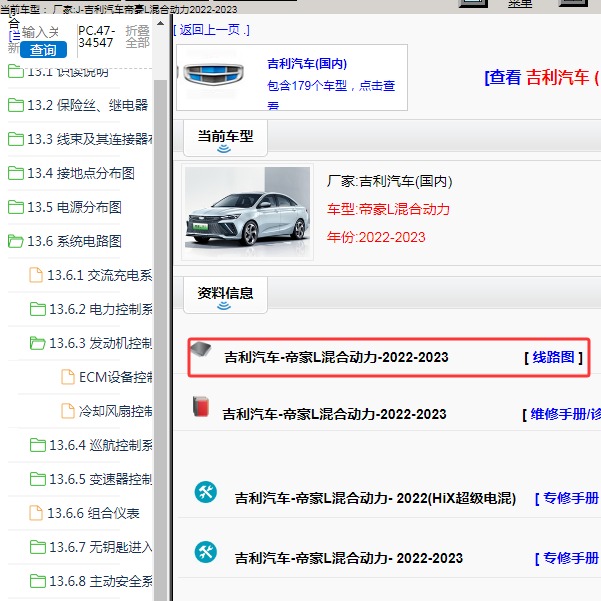Viewport: 601px width, 601px height.
Task: Click document icon of 13.6.6 组合仪表
Action: coord(36,513)
